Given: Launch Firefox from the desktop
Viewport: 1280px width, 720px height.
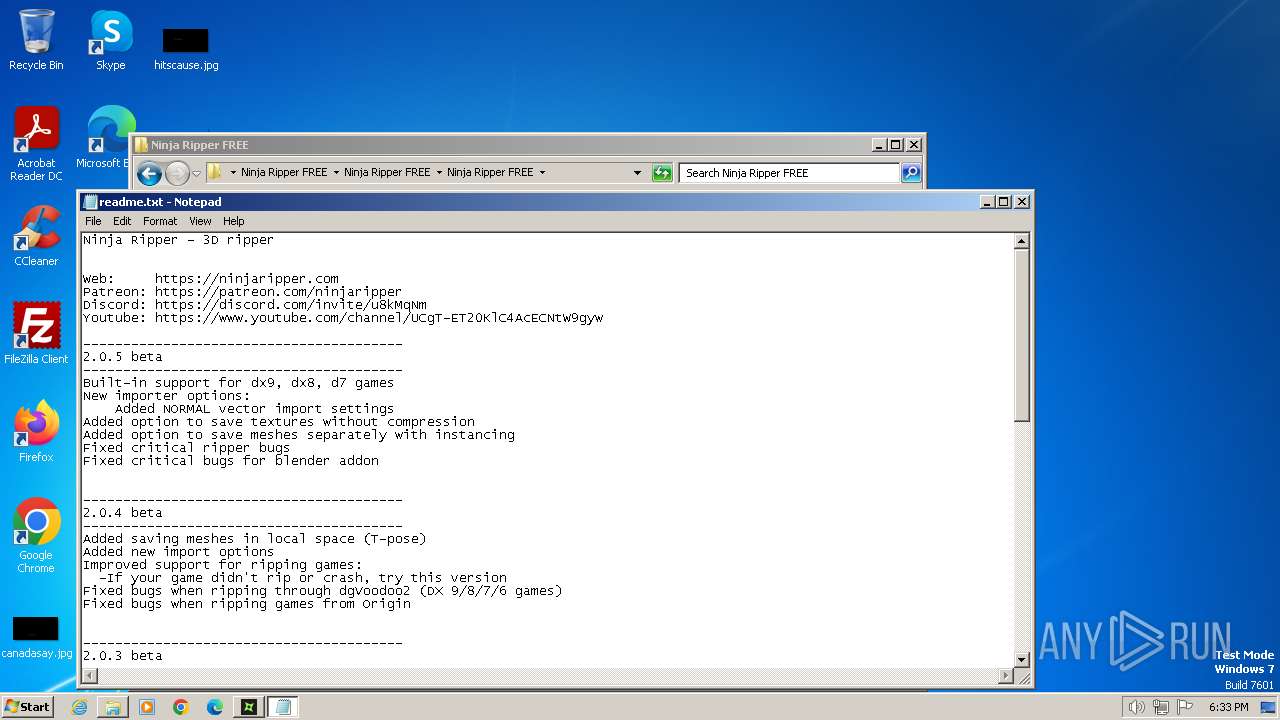Looking at the screenshot, I should [36, 432].
